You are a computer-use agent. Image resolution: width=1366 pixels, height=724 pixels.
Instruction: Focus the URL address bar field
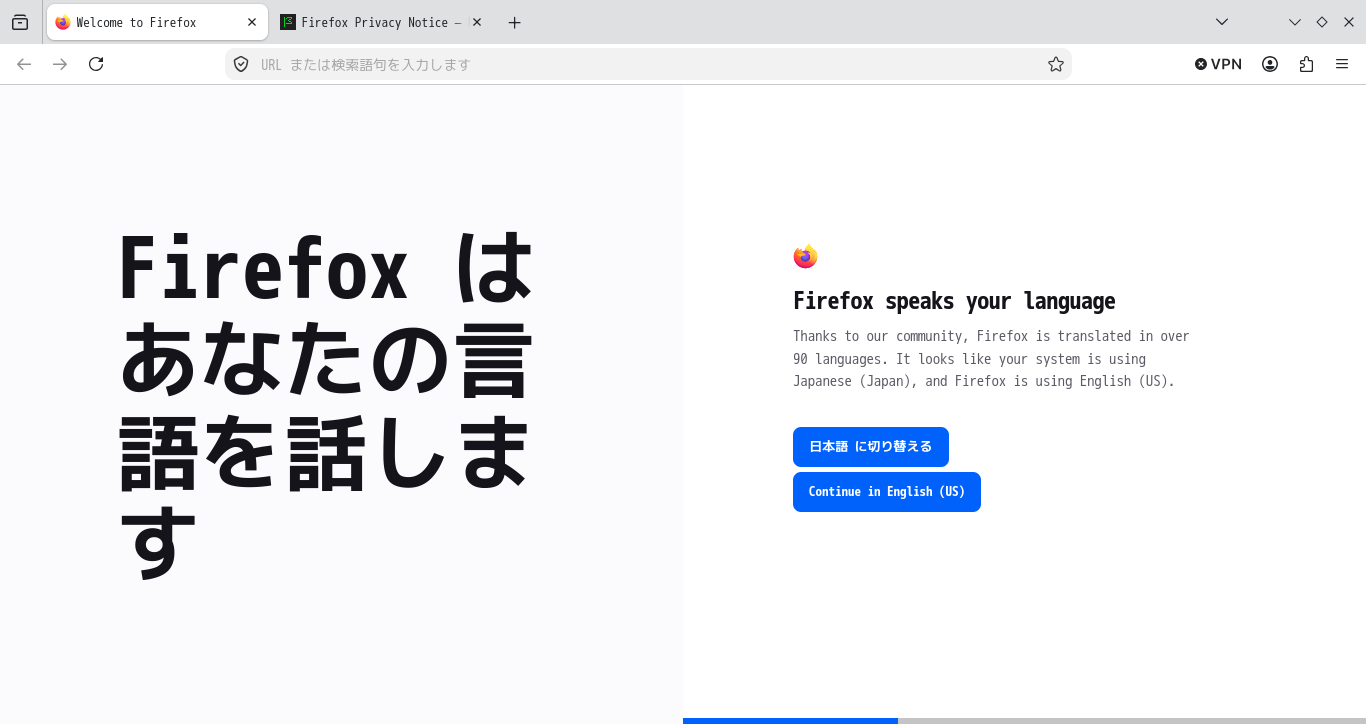pos(648,64)
